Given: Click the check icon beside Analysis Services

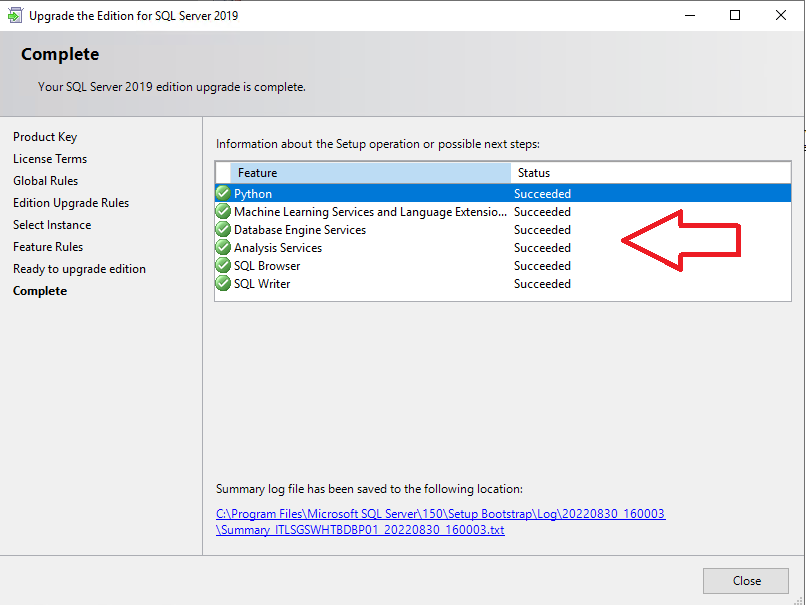Looking at the screenshot, I should pos(223,247).
